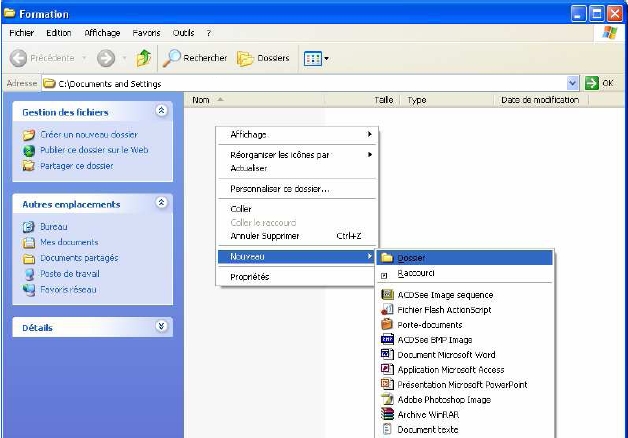This screenshot has width=628, height=438.
Task: Choose Propriétés in context menu
Action: coord(297,277)
